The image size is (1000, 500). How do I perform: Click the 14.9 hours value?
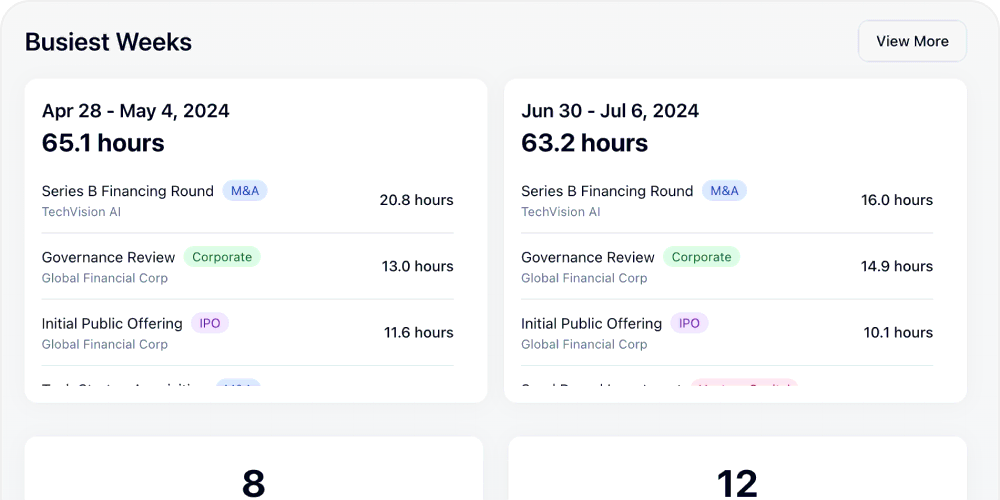[x=897, y=267]
